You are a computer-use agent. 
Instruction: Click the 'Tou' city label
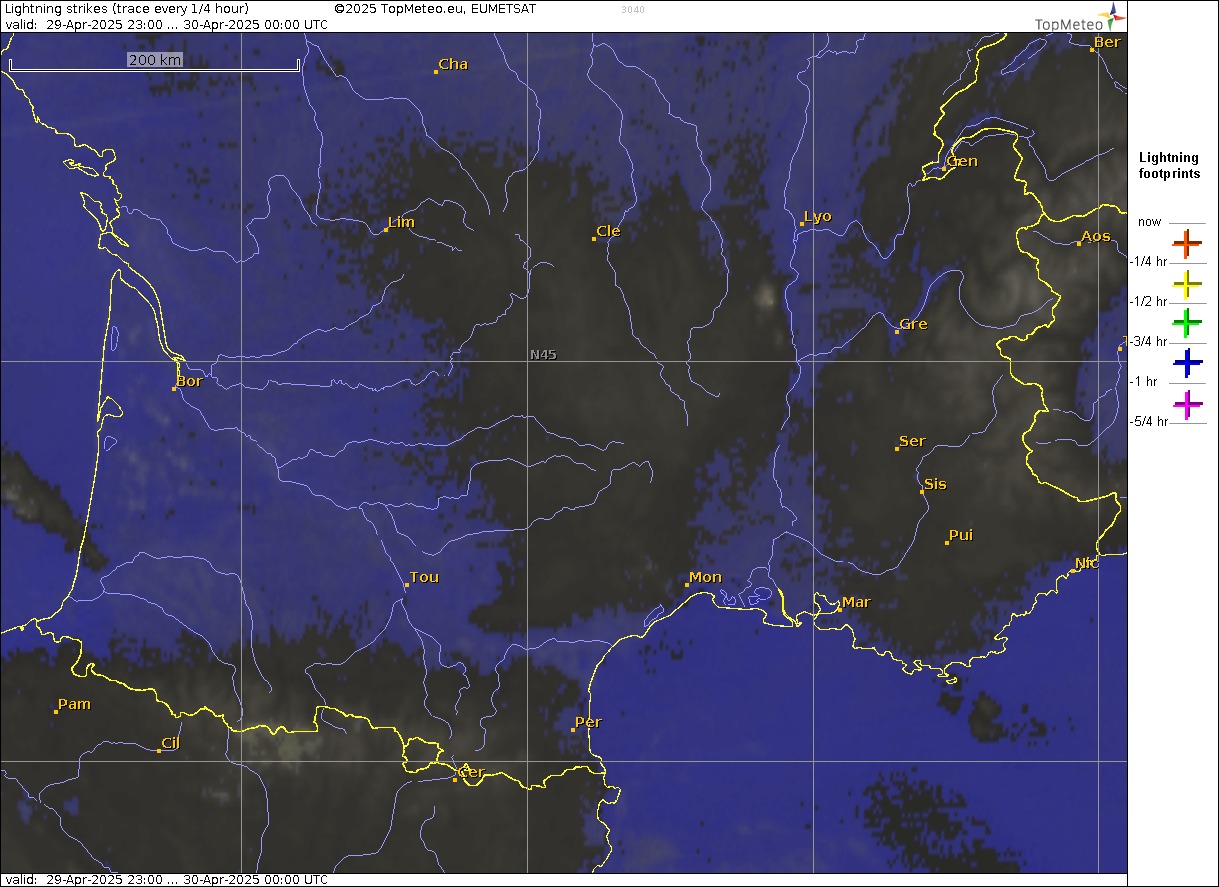[424, 577]
